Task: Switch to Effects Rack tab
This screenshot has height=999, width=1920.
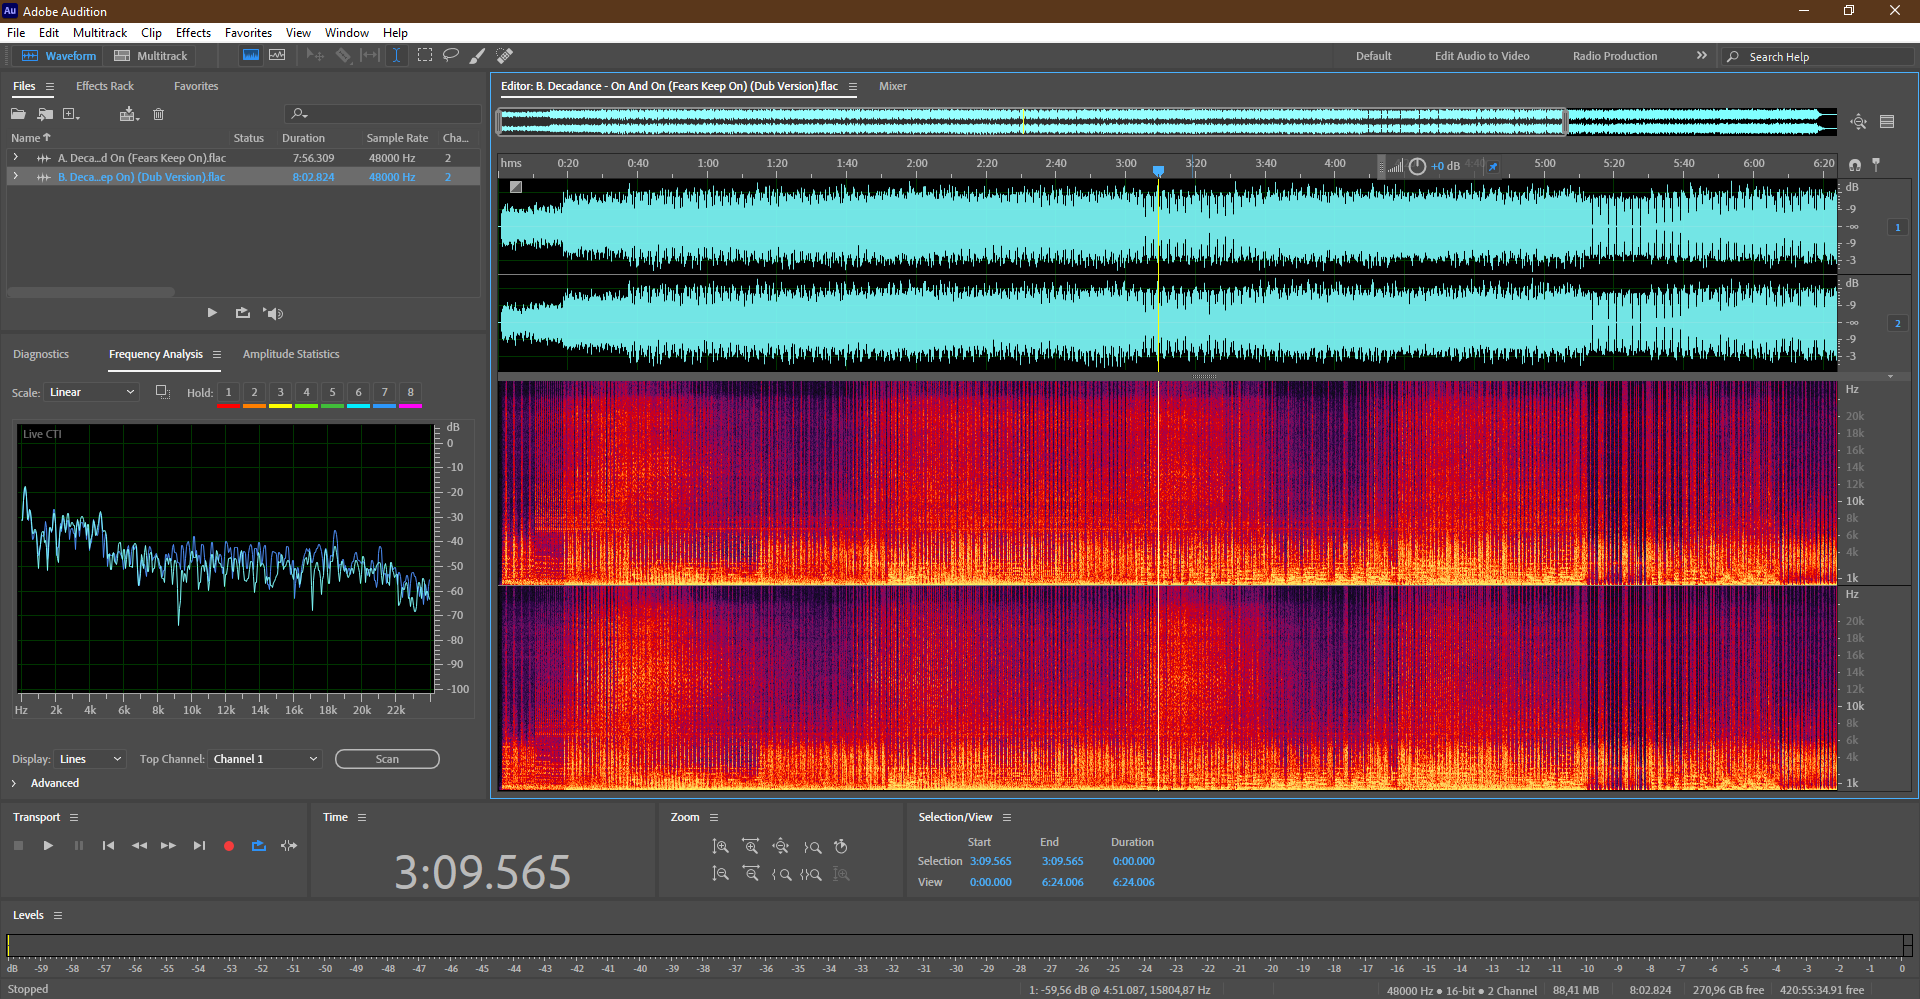Action: click(x=105, y=86)
